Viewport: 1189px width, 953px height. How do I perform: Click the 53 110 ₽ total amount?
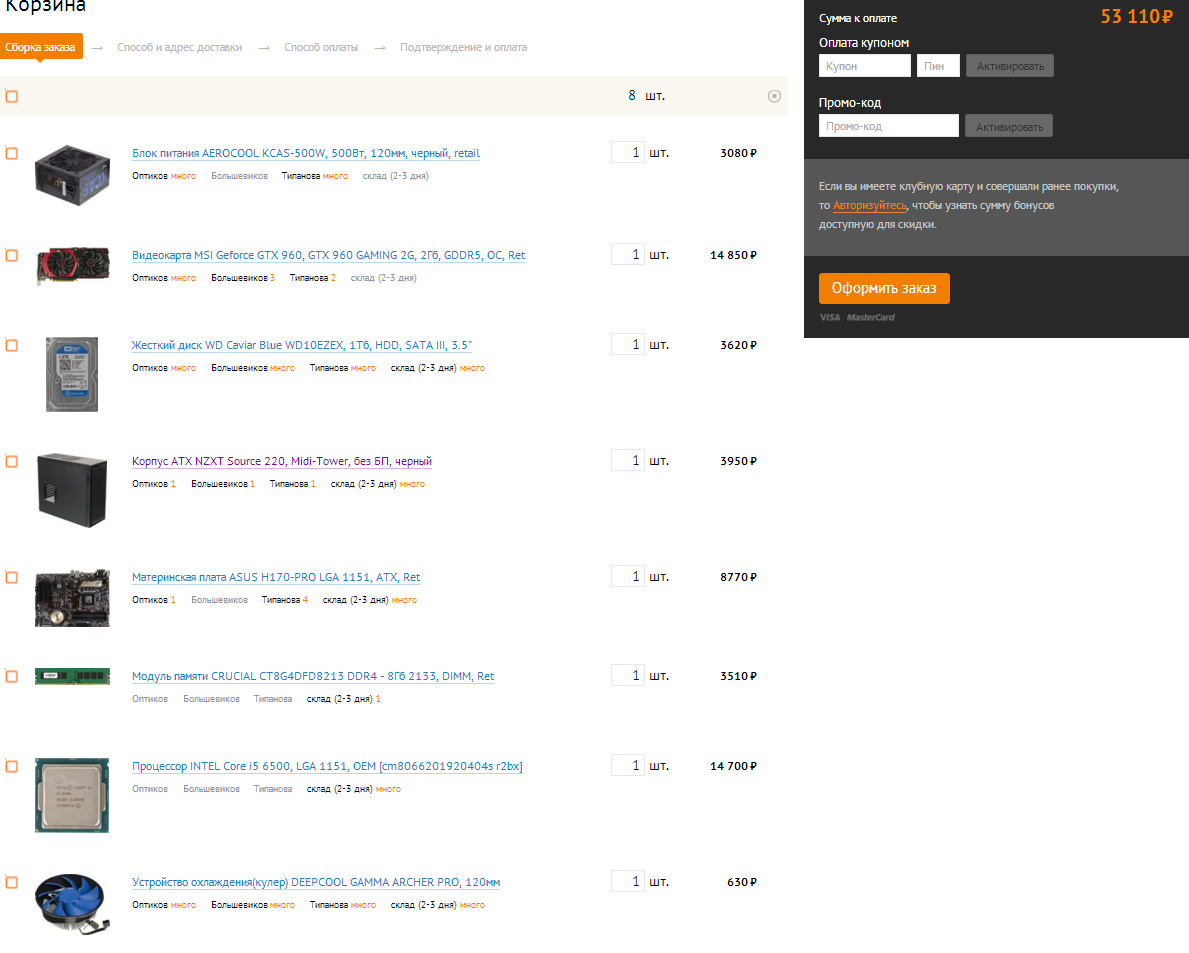(1136, 17)
